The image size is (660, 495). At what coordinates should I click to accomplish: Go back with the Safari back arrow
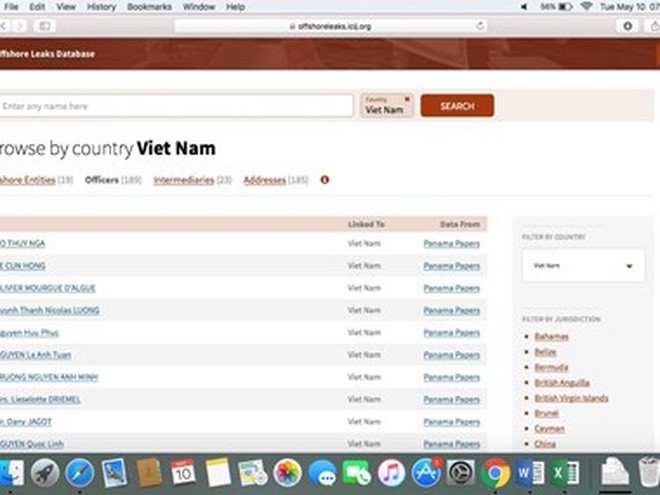[3, 26]
